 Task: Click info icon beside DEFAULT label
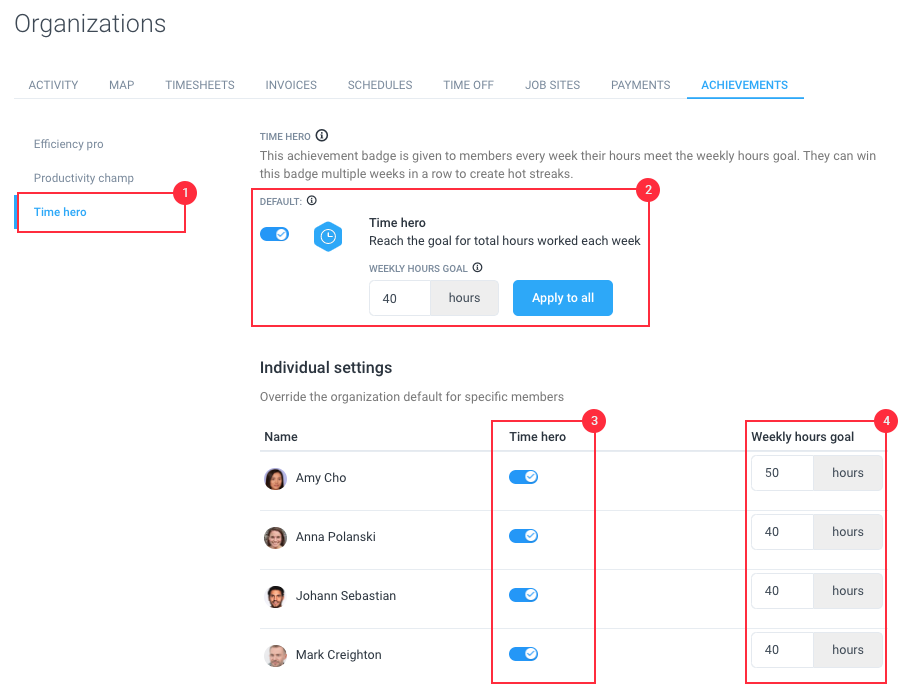click(311, 201)
